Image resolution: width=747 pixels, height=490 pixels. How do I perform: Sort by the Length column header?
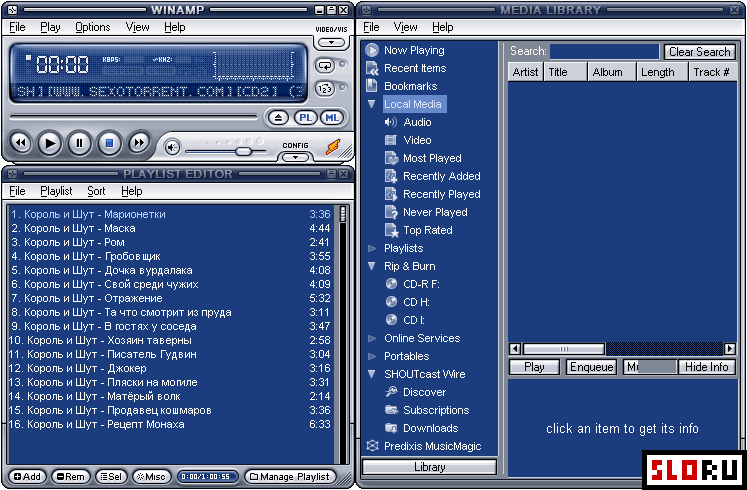tap(663, 72)
